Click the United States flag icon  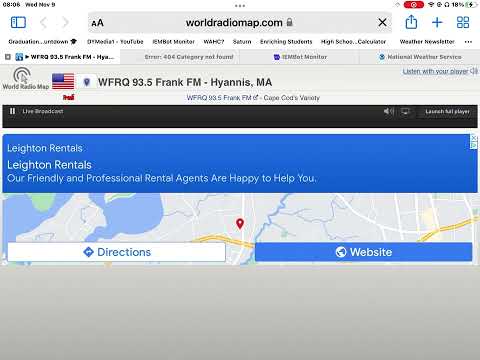pos(63,81)
